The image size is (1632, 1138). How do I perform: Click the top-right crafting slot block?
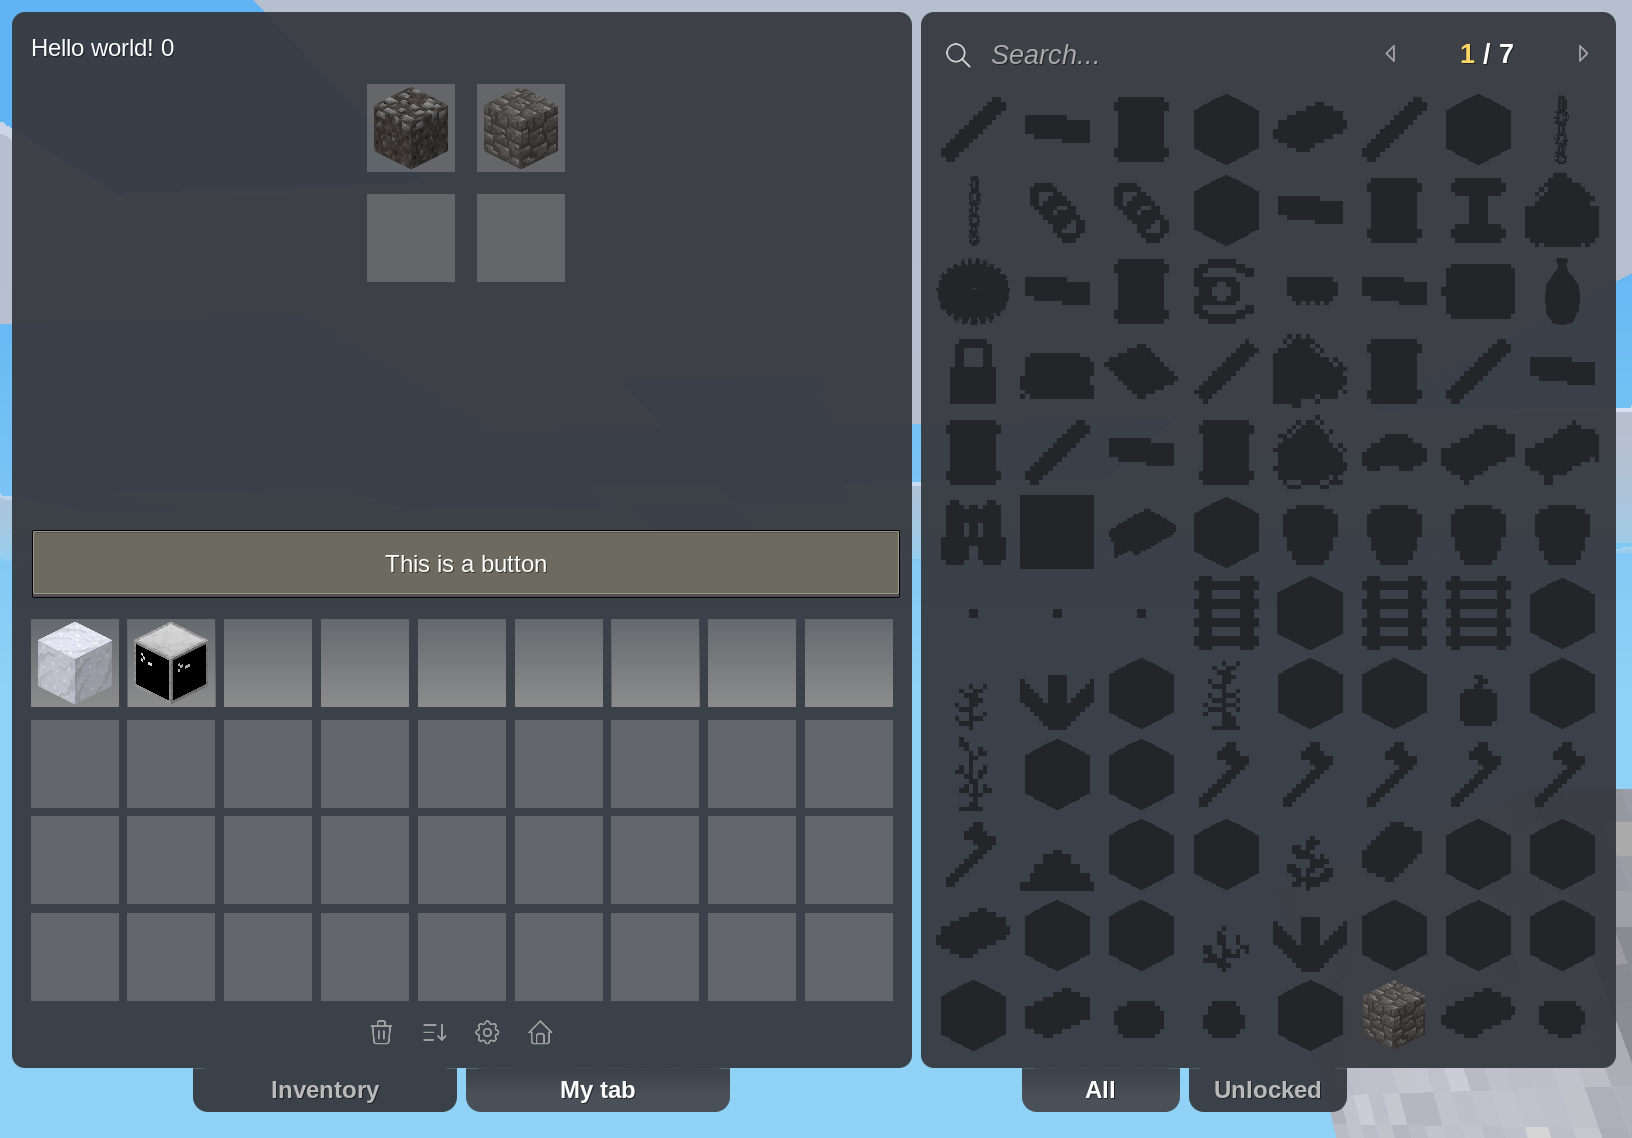[x=521, y=128]
